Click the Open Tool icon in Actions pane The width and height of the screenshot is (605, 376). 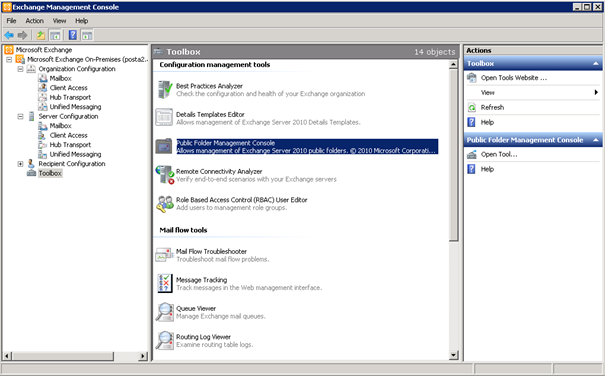tap(471, 154)
